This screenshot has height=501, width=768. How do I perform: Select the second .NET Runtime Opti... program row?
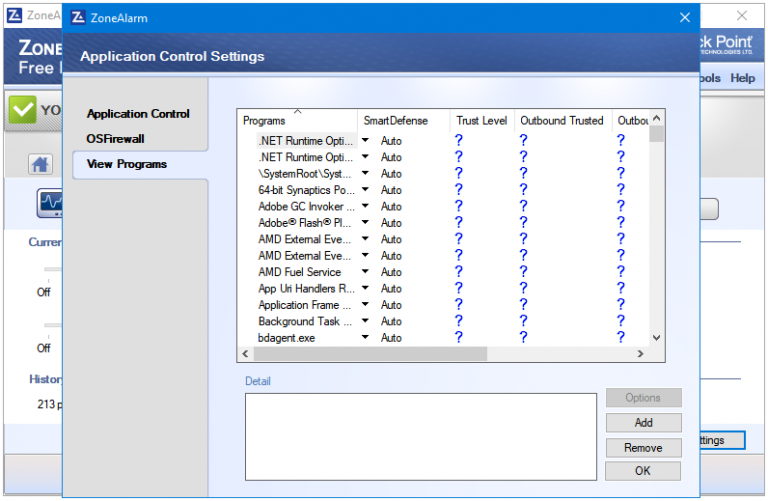click(x=305, y=157)
